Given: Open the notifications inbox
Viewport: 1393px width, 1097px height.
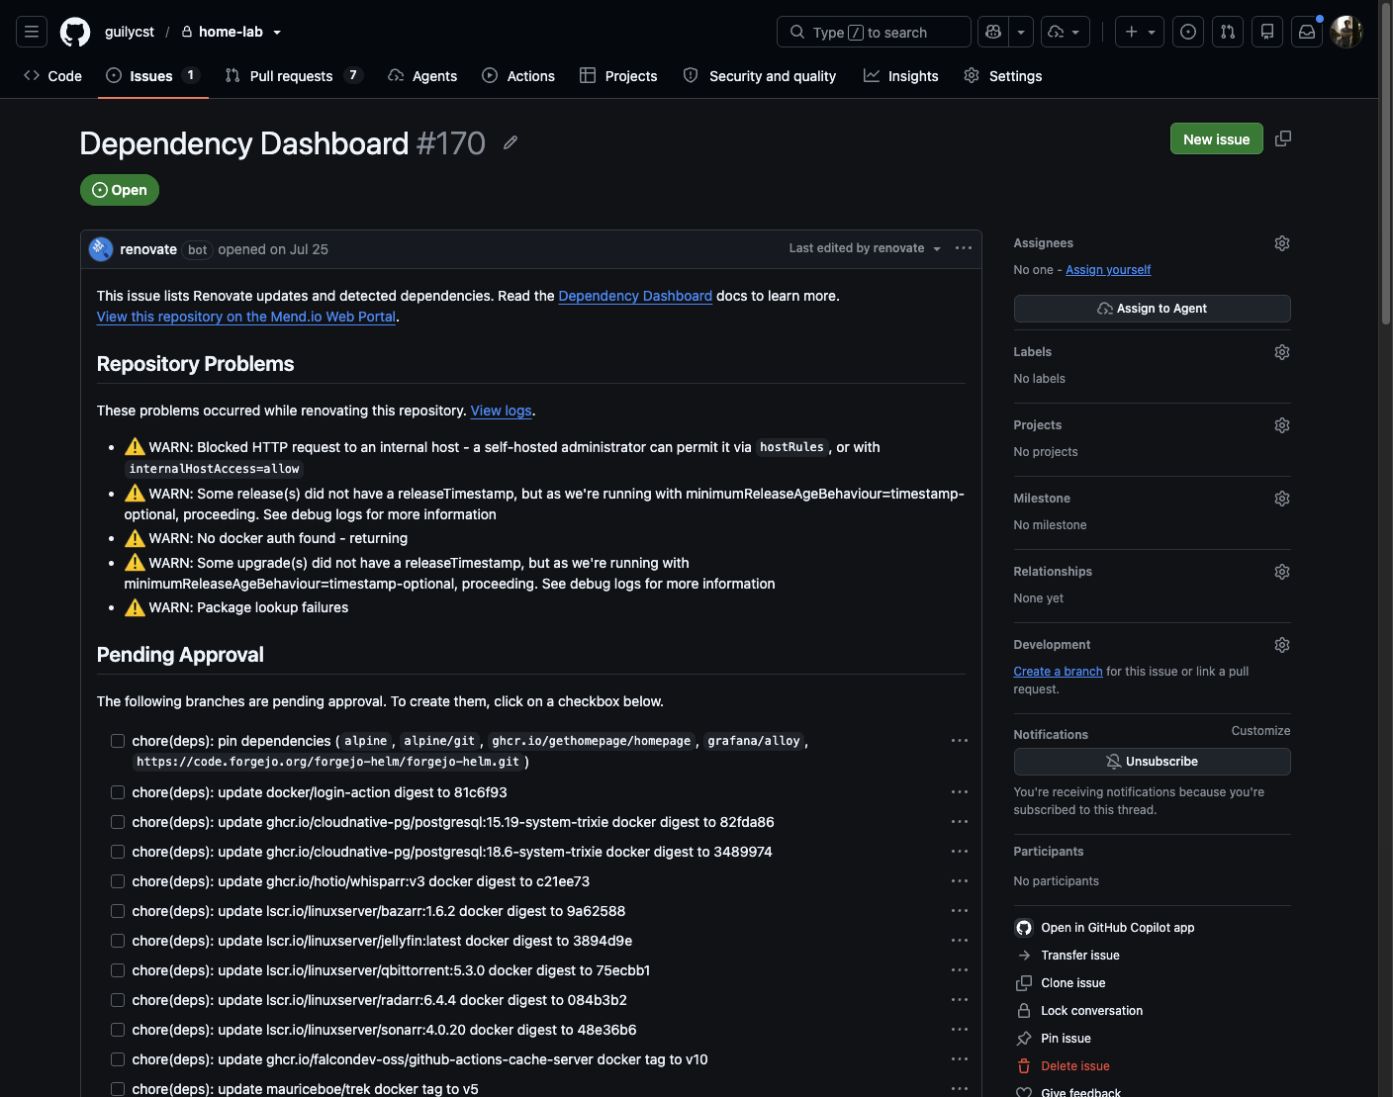Looking at the screenshot, I should (1307, 32).
